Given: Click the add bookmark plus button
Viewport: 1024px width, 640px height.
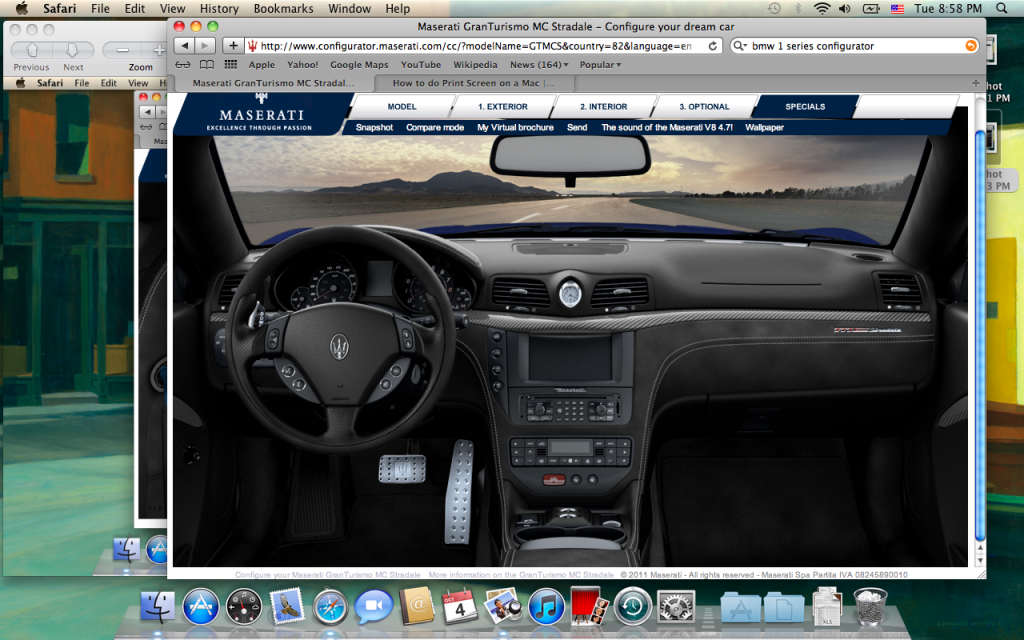Looking at the screenshot, I should (232, 46).
